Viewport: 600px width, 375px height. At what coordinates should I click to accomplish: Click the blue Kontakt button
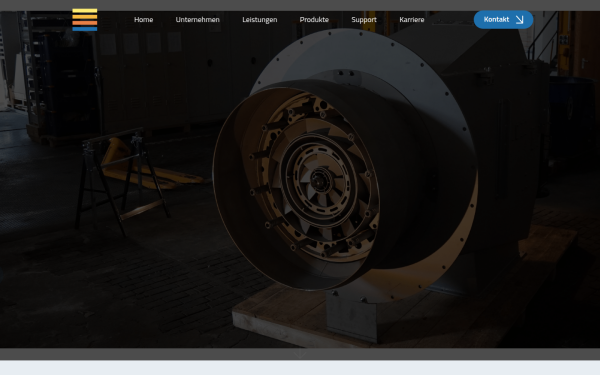(503, 20)
